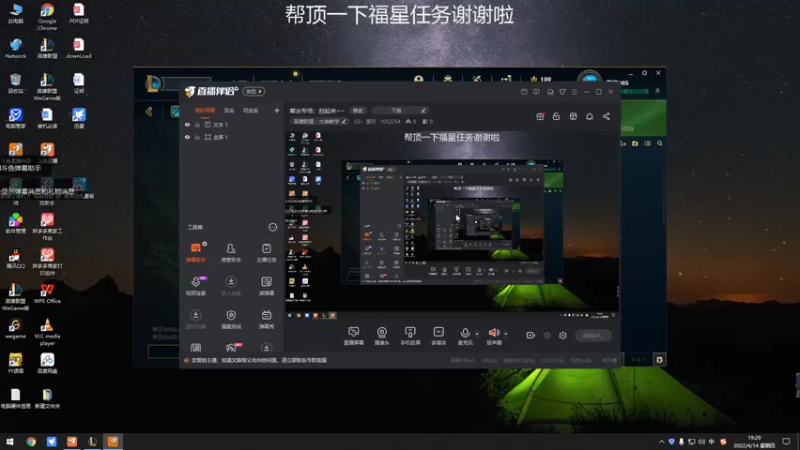Open the 主播任务 tool

pyautogui.click(x=266, y=253)
